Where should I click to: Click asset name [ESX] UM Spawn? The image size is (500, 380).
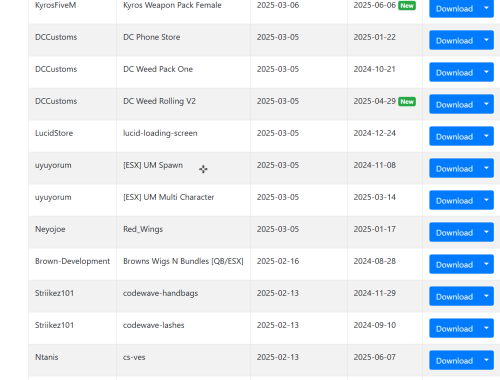pyautogui.click(x=153, y=165)
